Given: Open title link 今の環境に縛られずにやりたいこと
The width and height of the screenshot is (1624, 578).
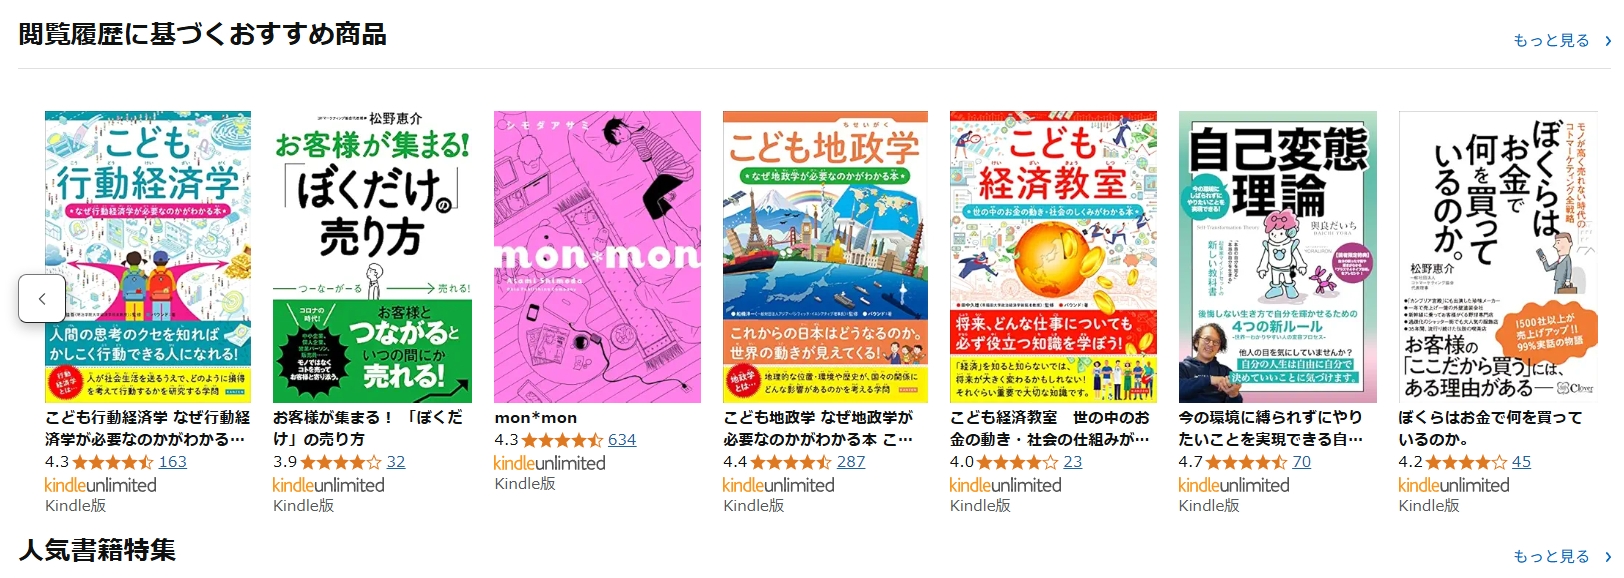Looking at the screenshot, I should coord(1271,428).
